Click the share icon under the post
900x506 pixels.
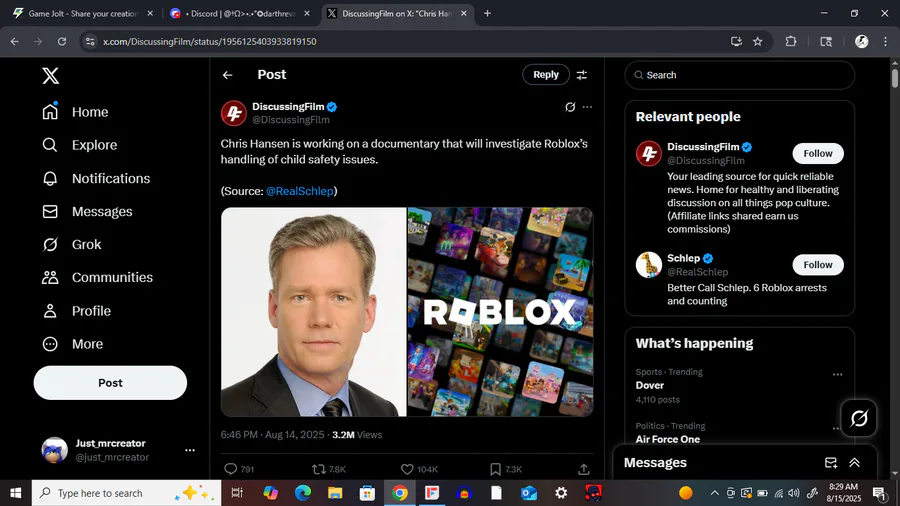(584, 469)
